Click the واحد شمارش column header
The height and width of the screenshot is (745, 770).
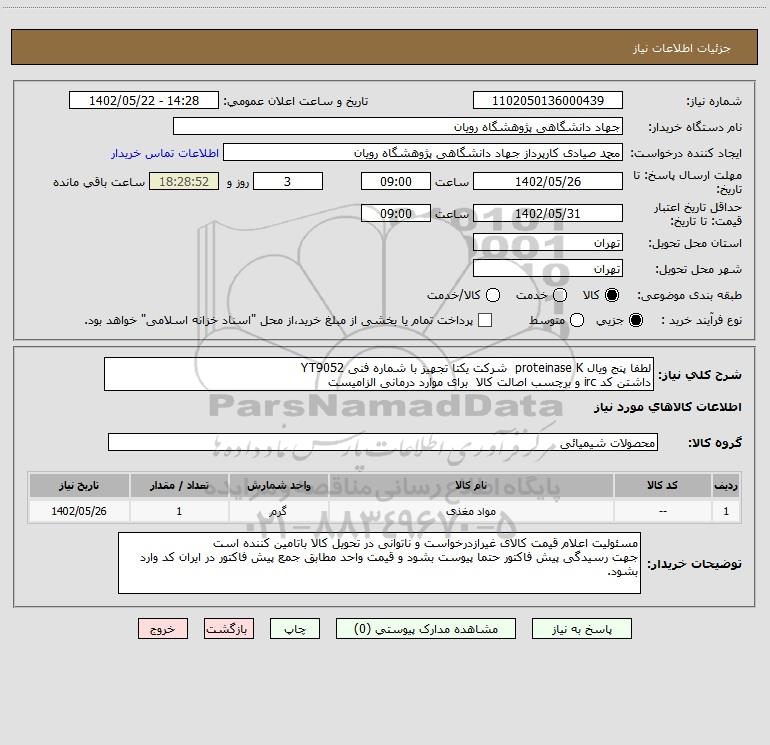click(278, 485)
